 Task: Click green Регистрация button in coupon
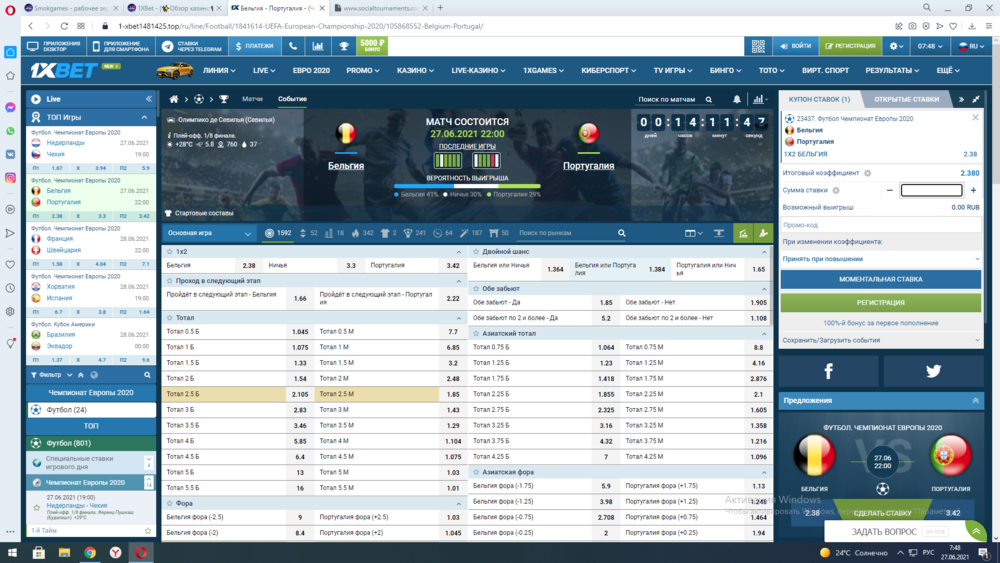click(881, 303)
